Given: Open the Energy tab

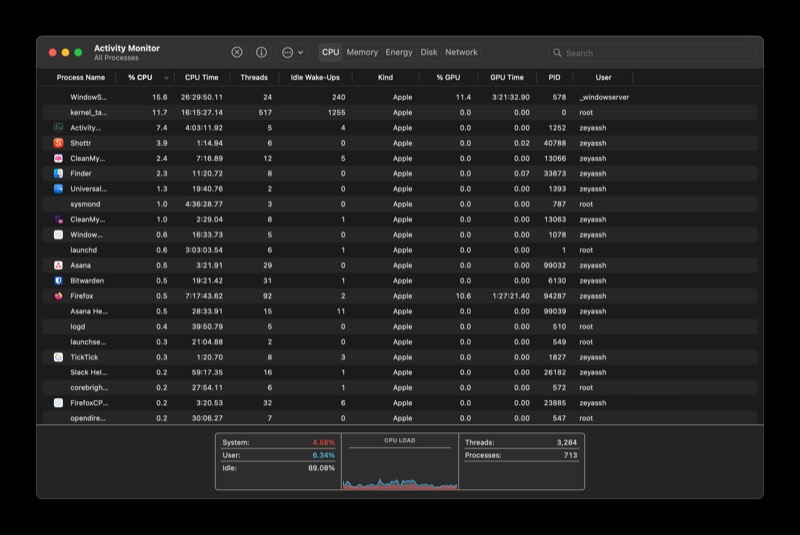Looking at the screenshot, I should pos(398,52).
